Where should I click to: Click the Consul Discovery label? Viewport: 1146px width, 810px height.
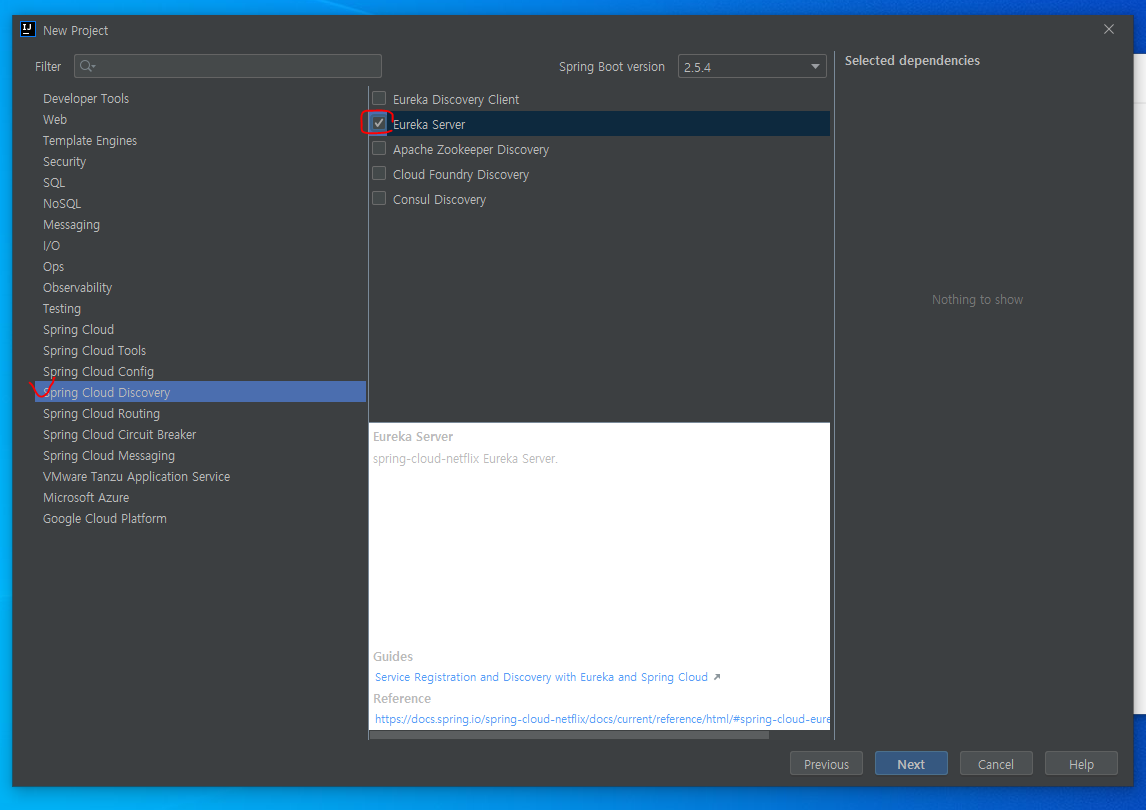[x=439, y=200]
